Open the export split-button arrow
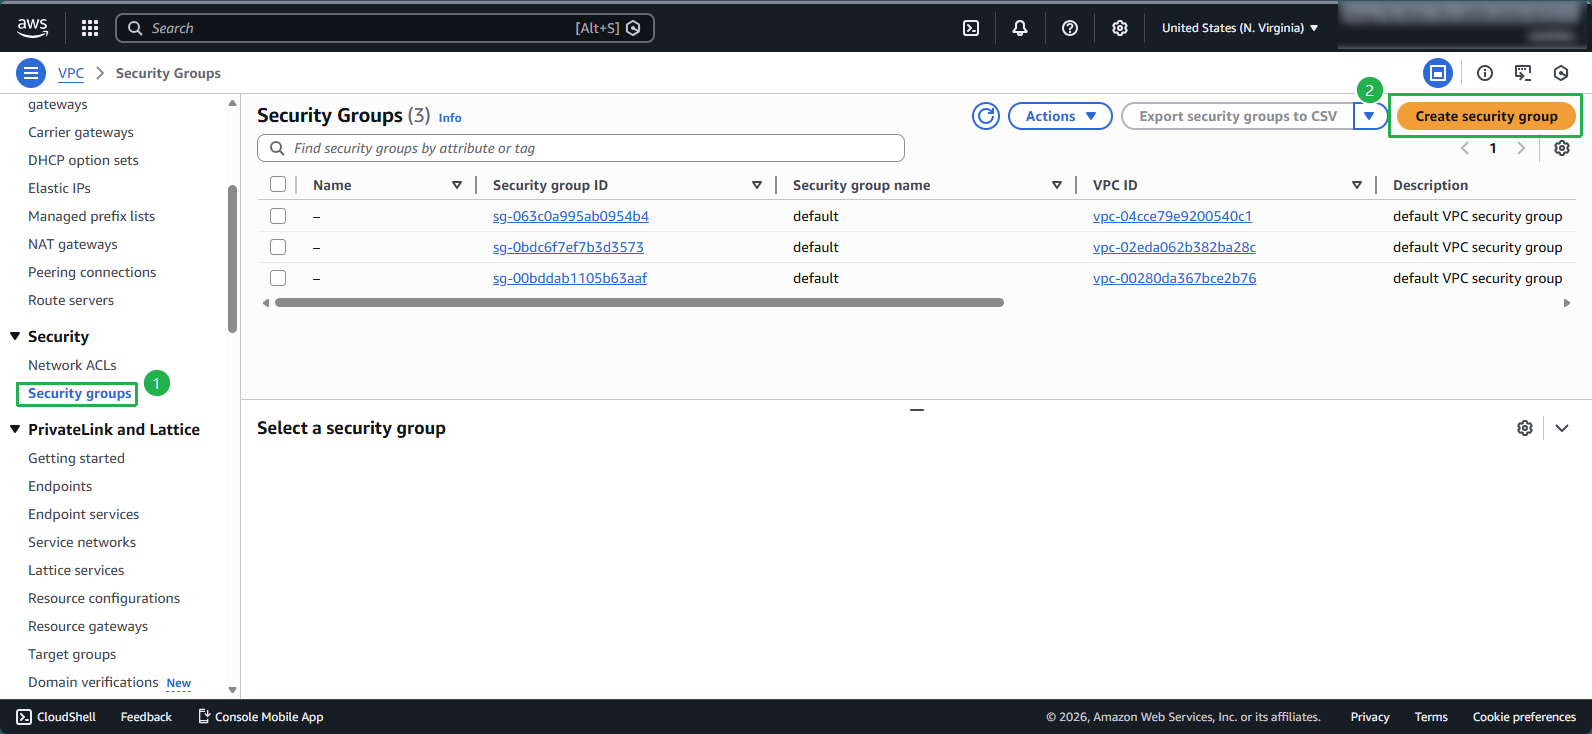 click(1369, 116)
